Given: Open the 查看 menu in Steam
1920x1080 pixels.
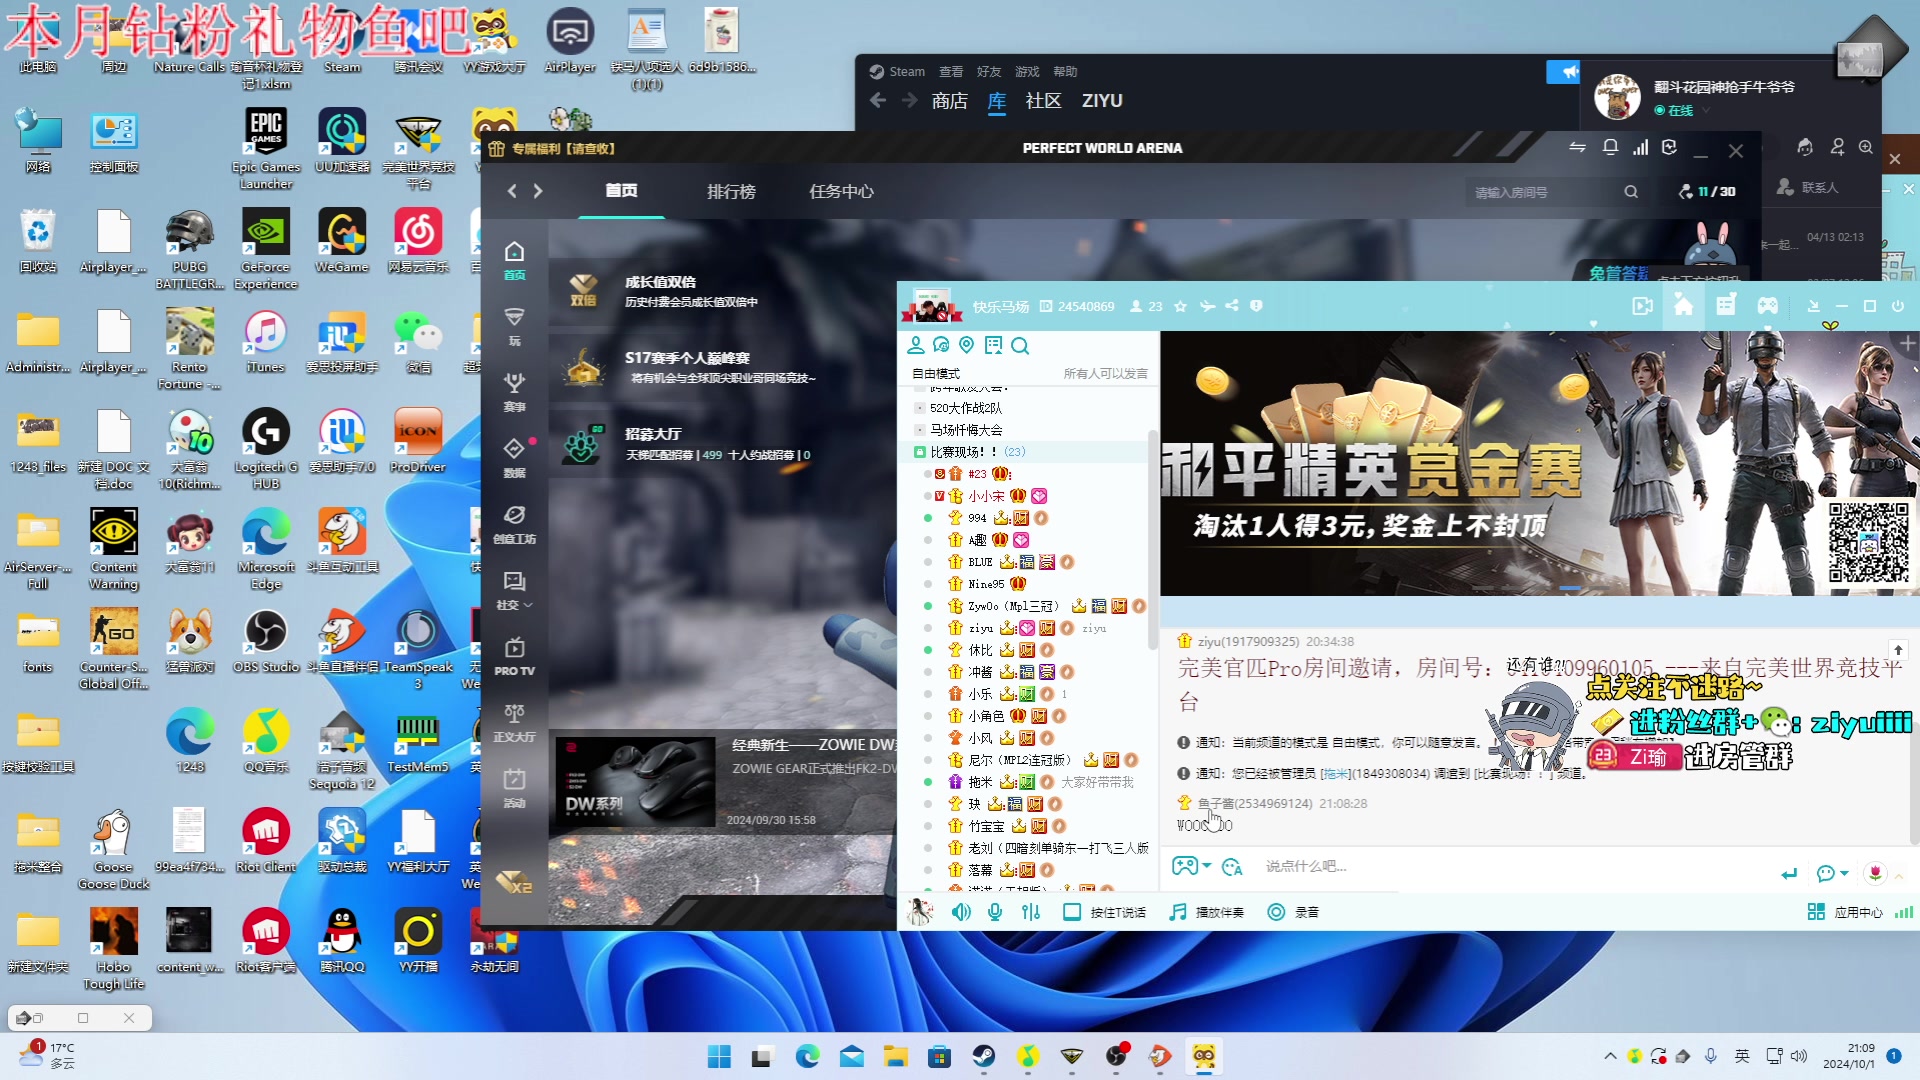Looking at the screenshot, I should point(951,72).
